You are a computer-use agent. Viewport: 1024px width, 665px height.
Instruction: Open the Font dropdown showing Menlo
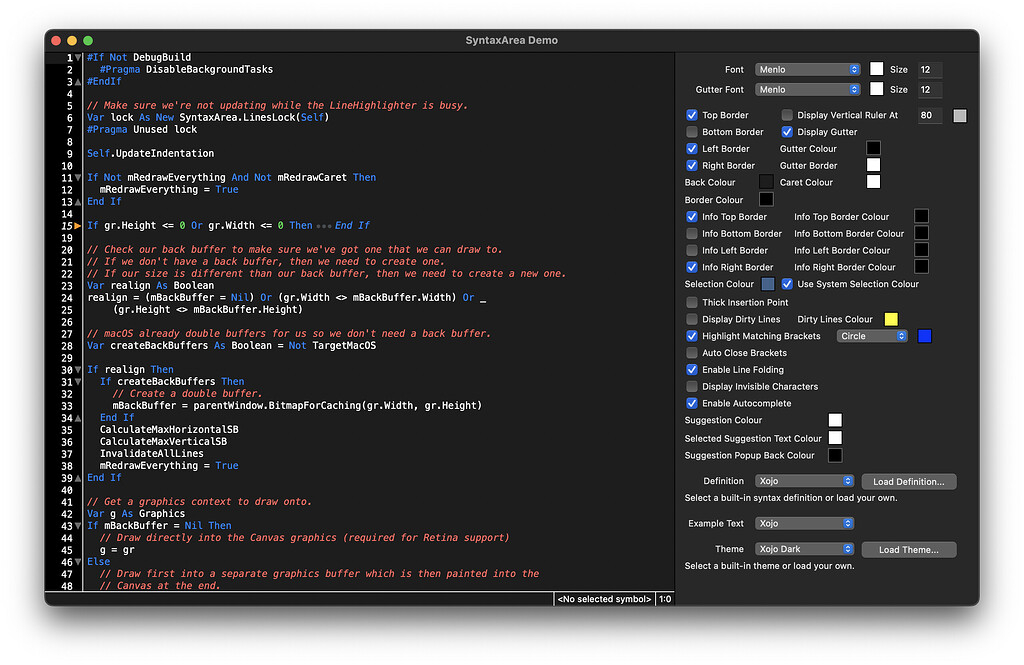(x=807, y=69)
